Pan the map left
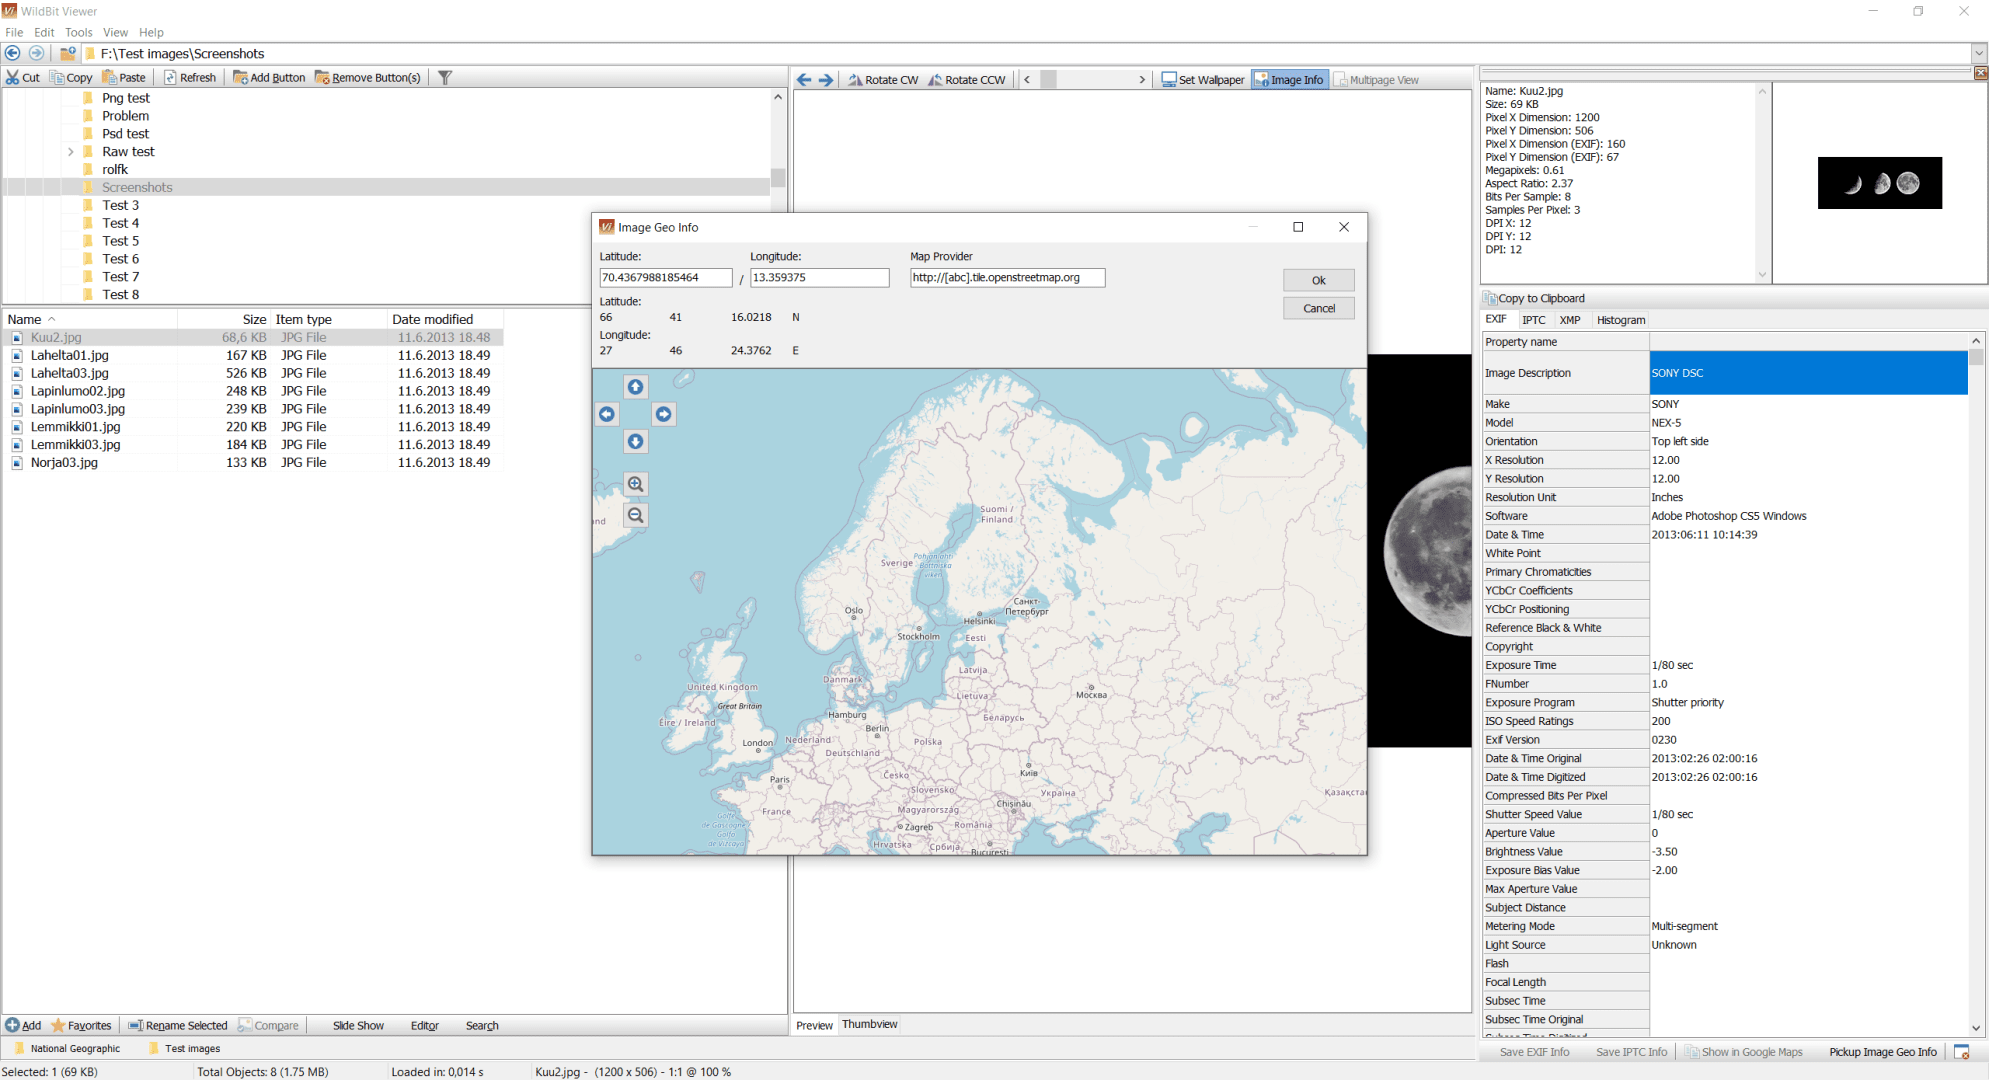1989x1080 pixels. (607, 414)
